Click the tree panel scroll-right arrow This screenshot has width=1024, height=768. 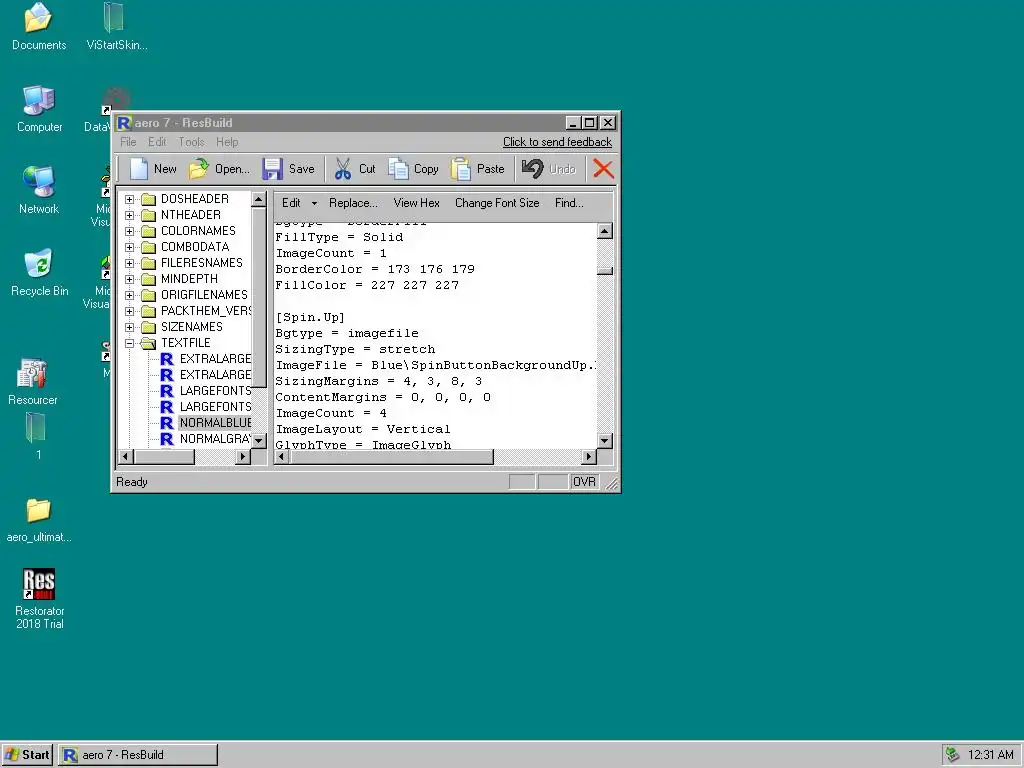(243, 456)
